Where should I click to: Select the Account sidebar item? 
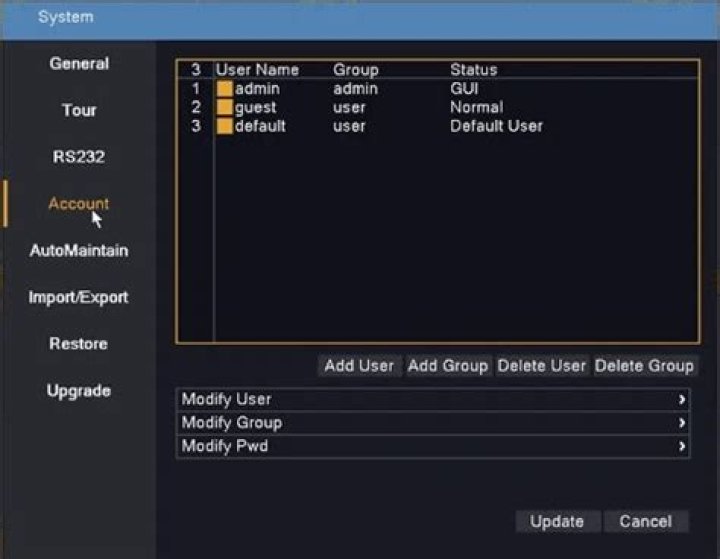(79, 204)
